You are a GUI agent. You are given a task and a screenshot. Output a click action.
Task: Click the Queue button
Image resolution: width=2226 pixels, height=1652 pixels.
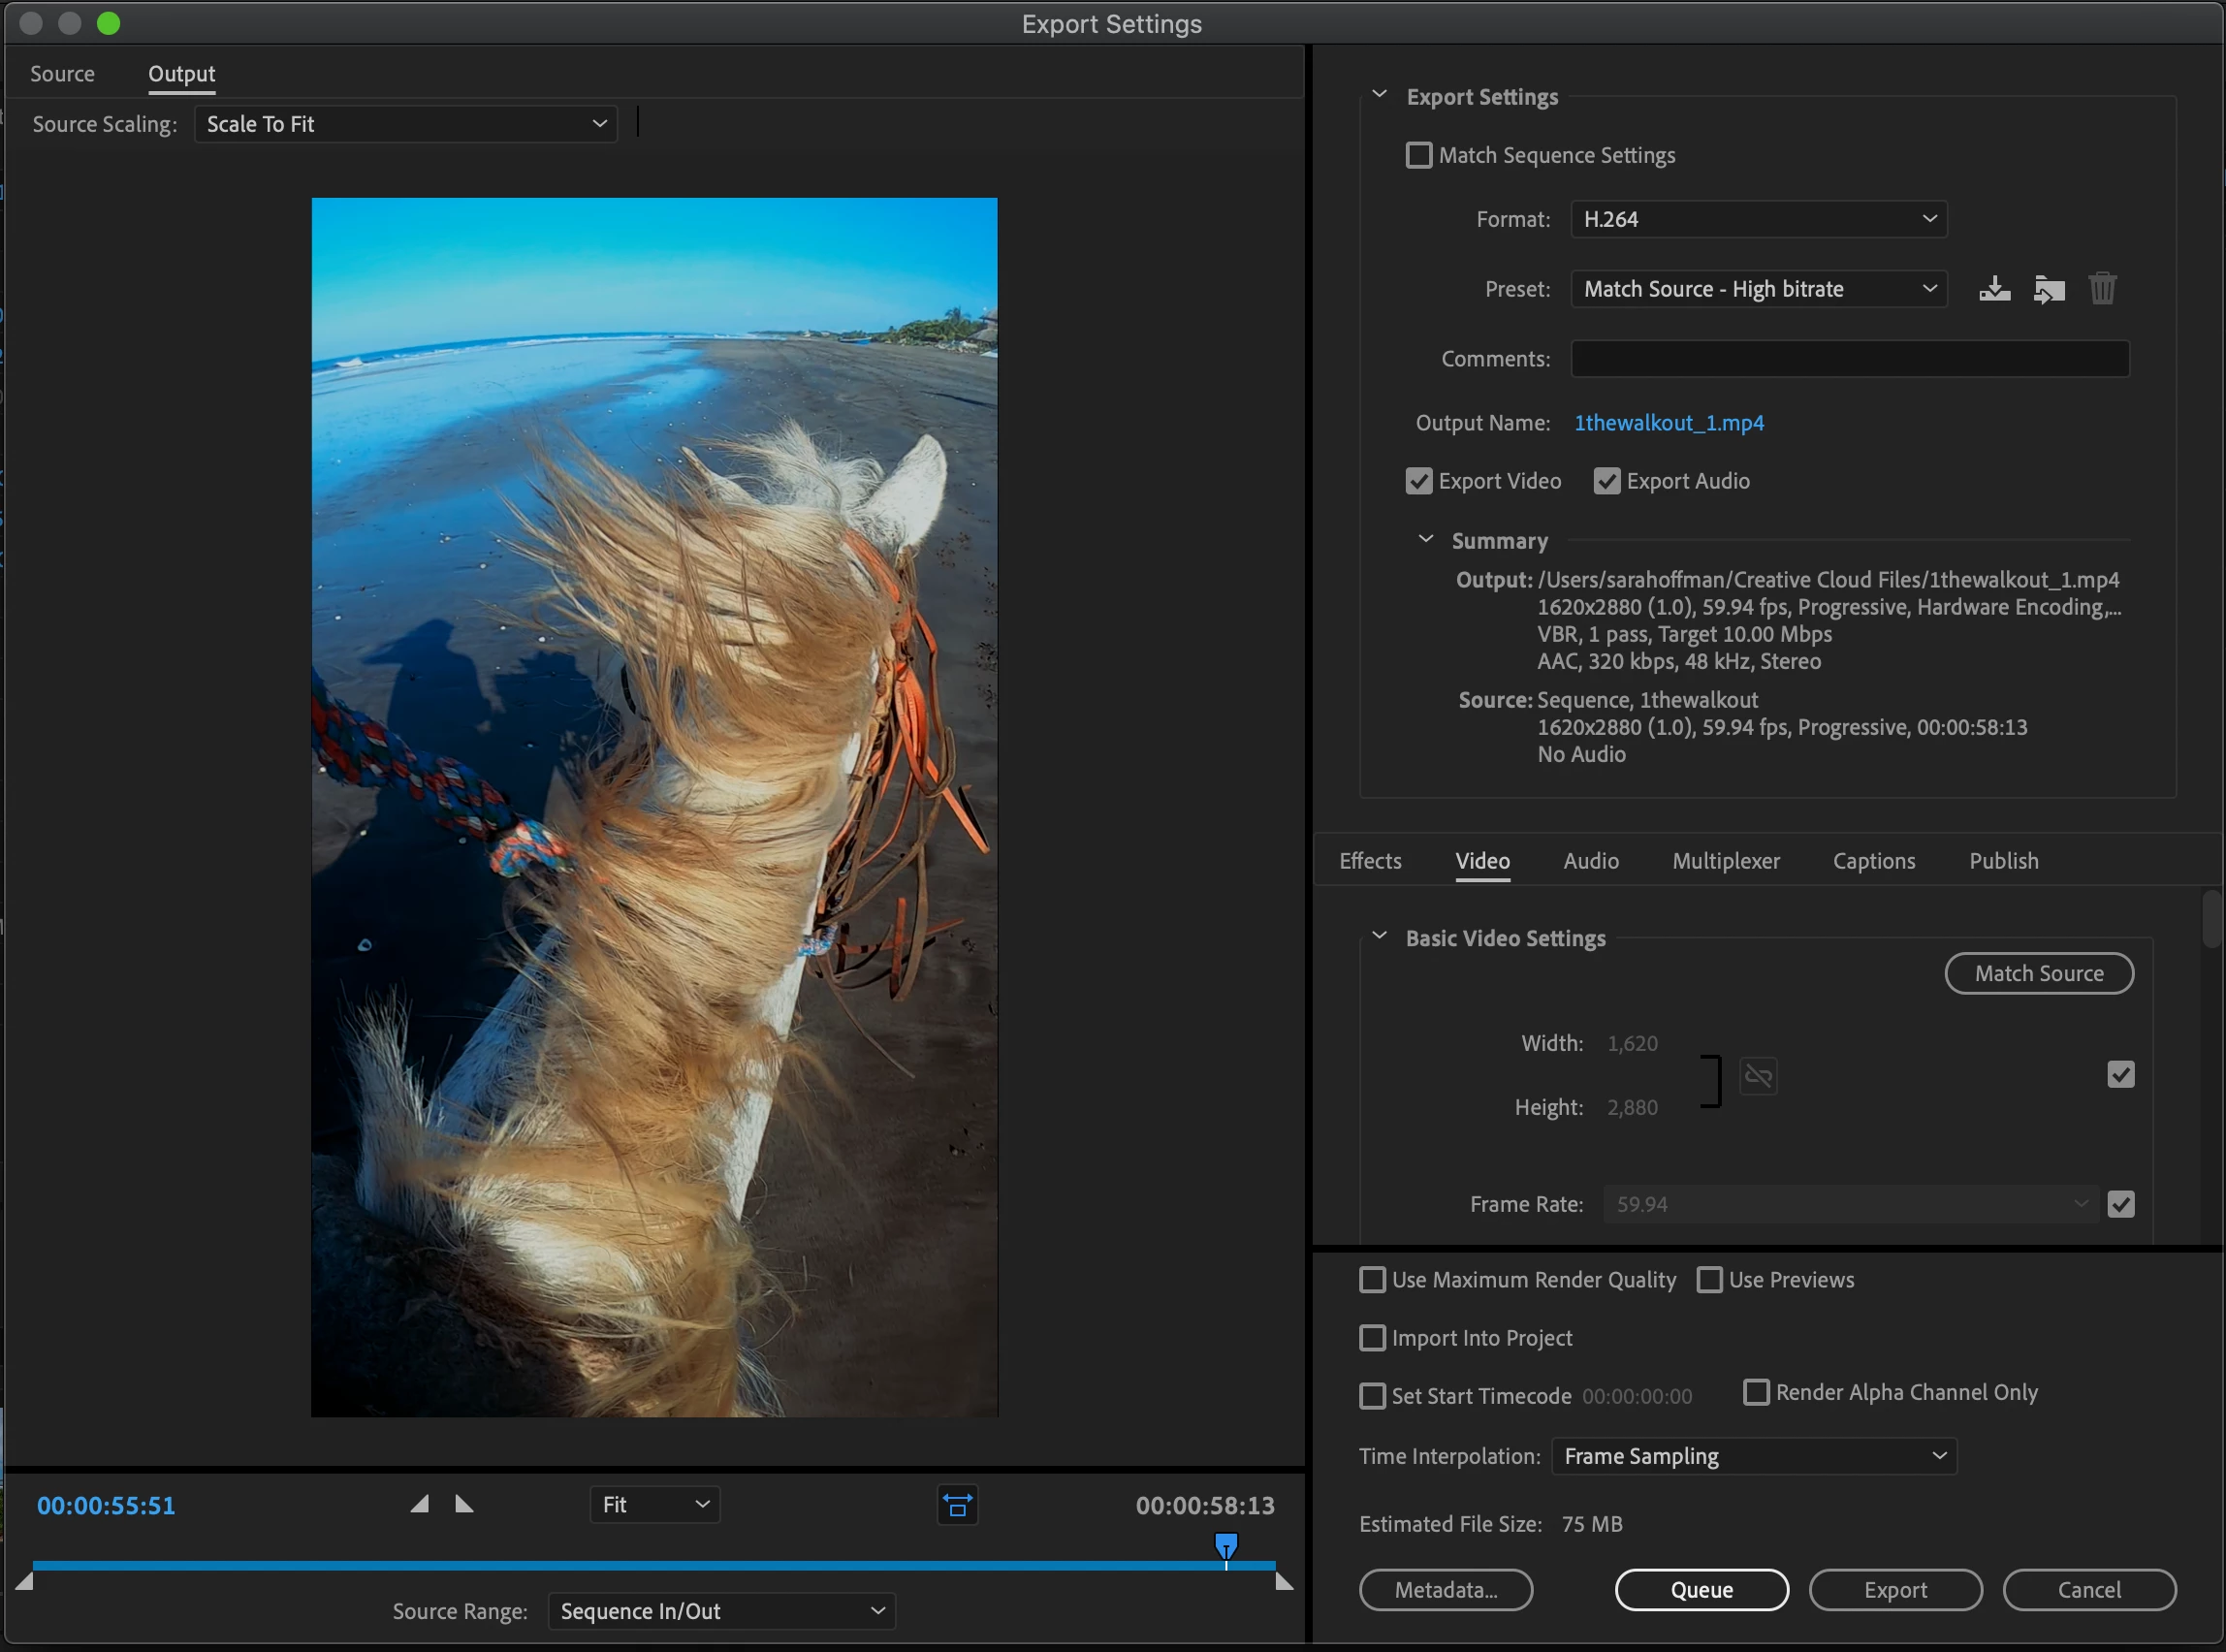1701,1590
